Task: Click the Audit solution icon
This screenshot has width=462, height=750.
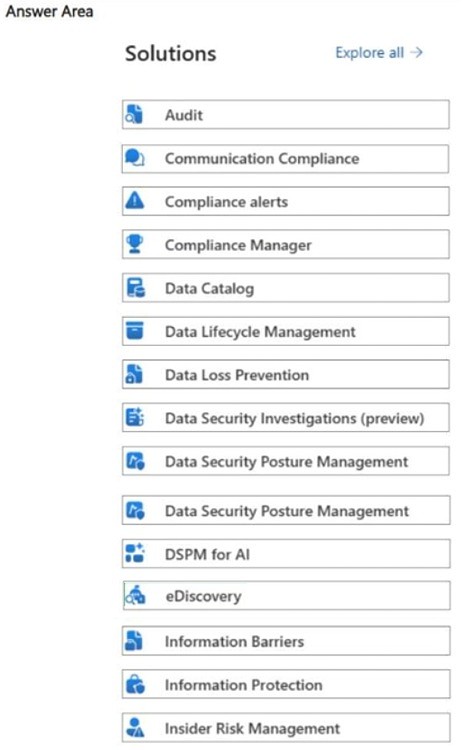Action: click(134, 114)
